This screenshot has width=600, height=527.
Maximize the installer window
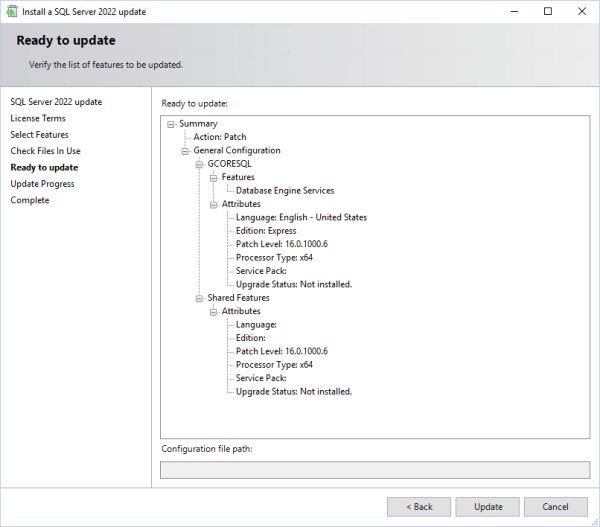pos(547,12)
